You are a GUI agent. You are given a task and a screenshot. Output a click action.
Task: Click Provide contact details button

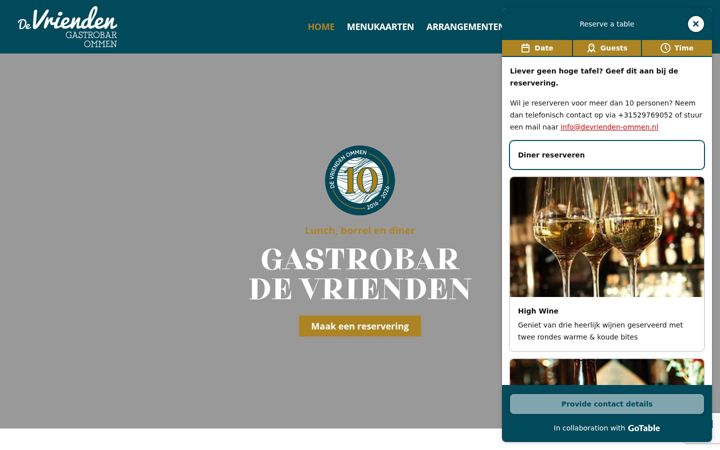coord(607,404)
